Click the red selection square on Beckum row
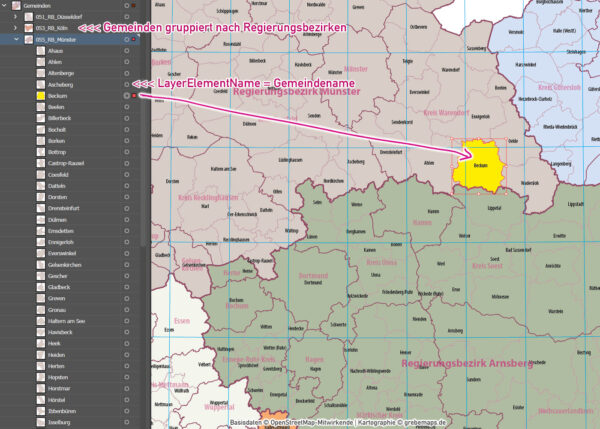The height and width of the screenshot is (429, 600). coord(134,96)
